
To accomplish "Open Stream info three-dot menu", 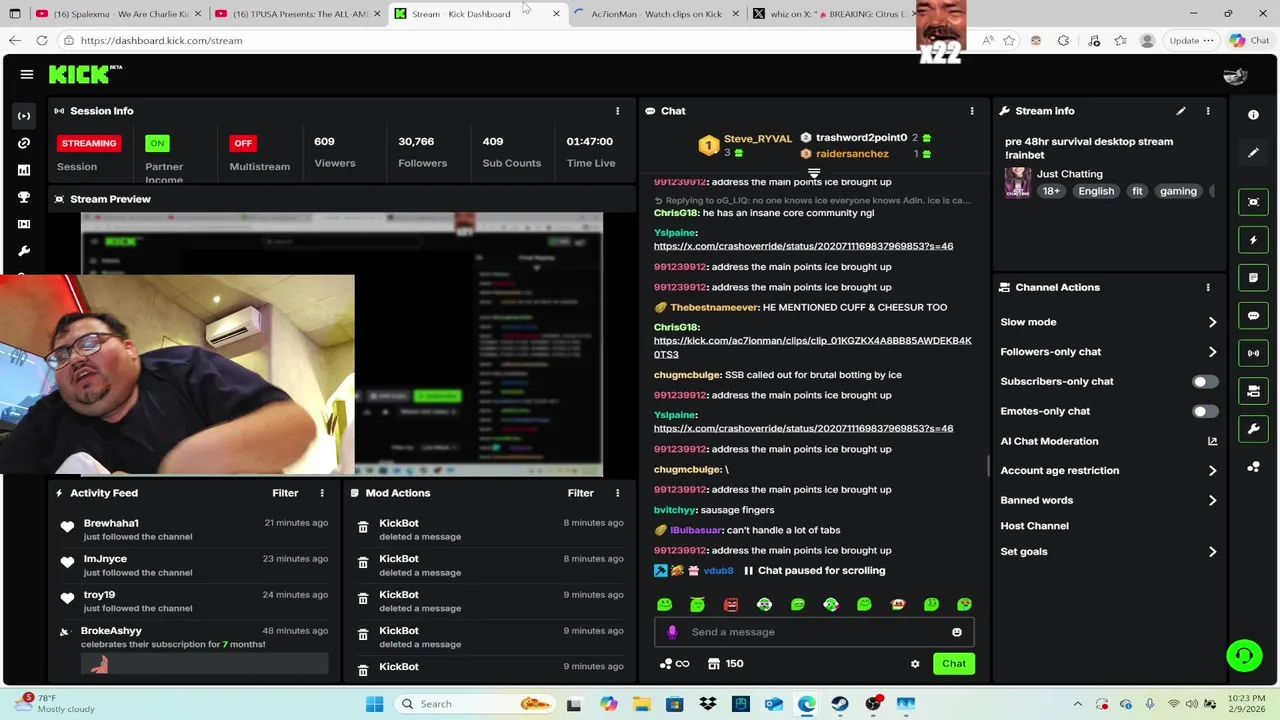I will [1208, 111].
